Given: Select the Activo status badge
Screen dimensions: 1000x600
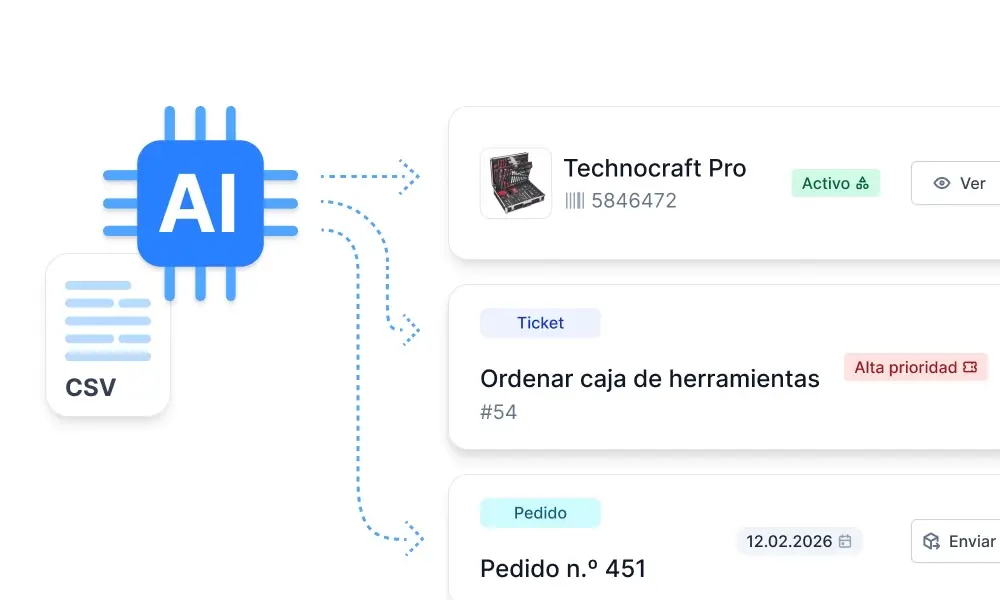Looking at the screenshot, I should point(835,183).
